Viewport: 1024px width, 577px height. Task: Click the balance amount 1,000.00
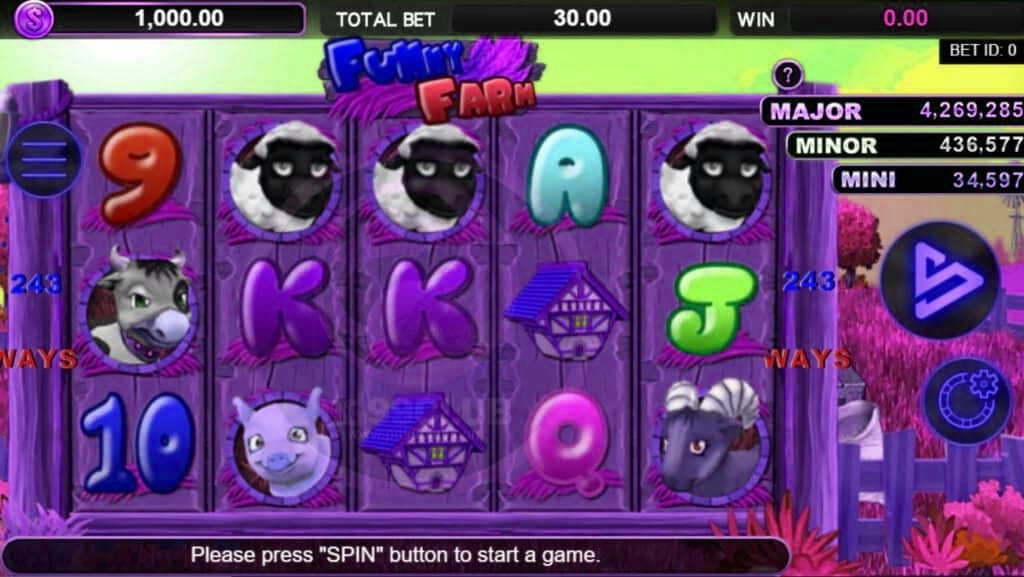179,18
